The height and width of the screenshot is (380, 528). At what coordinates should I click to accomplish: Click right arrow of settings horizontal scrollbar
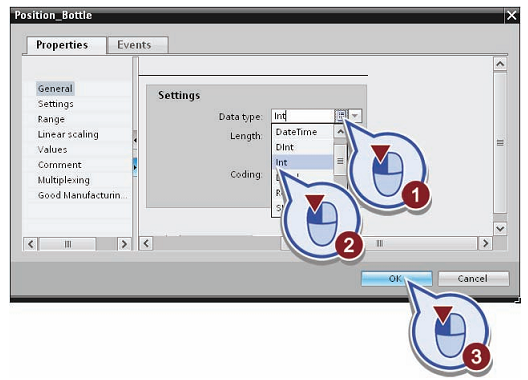[485, 243]
